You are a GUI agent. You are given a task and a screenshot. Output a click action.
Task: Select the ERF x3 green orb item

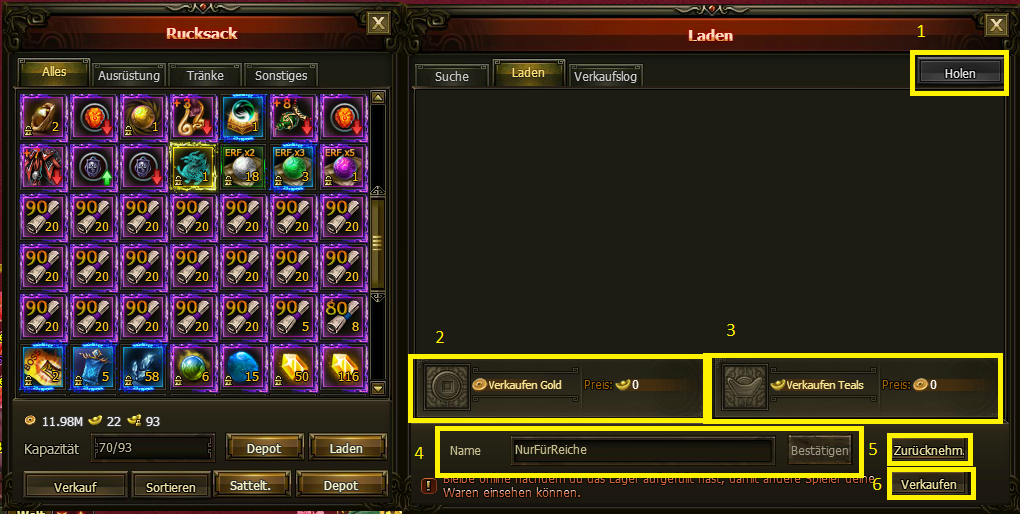click(x=293, y=168)
